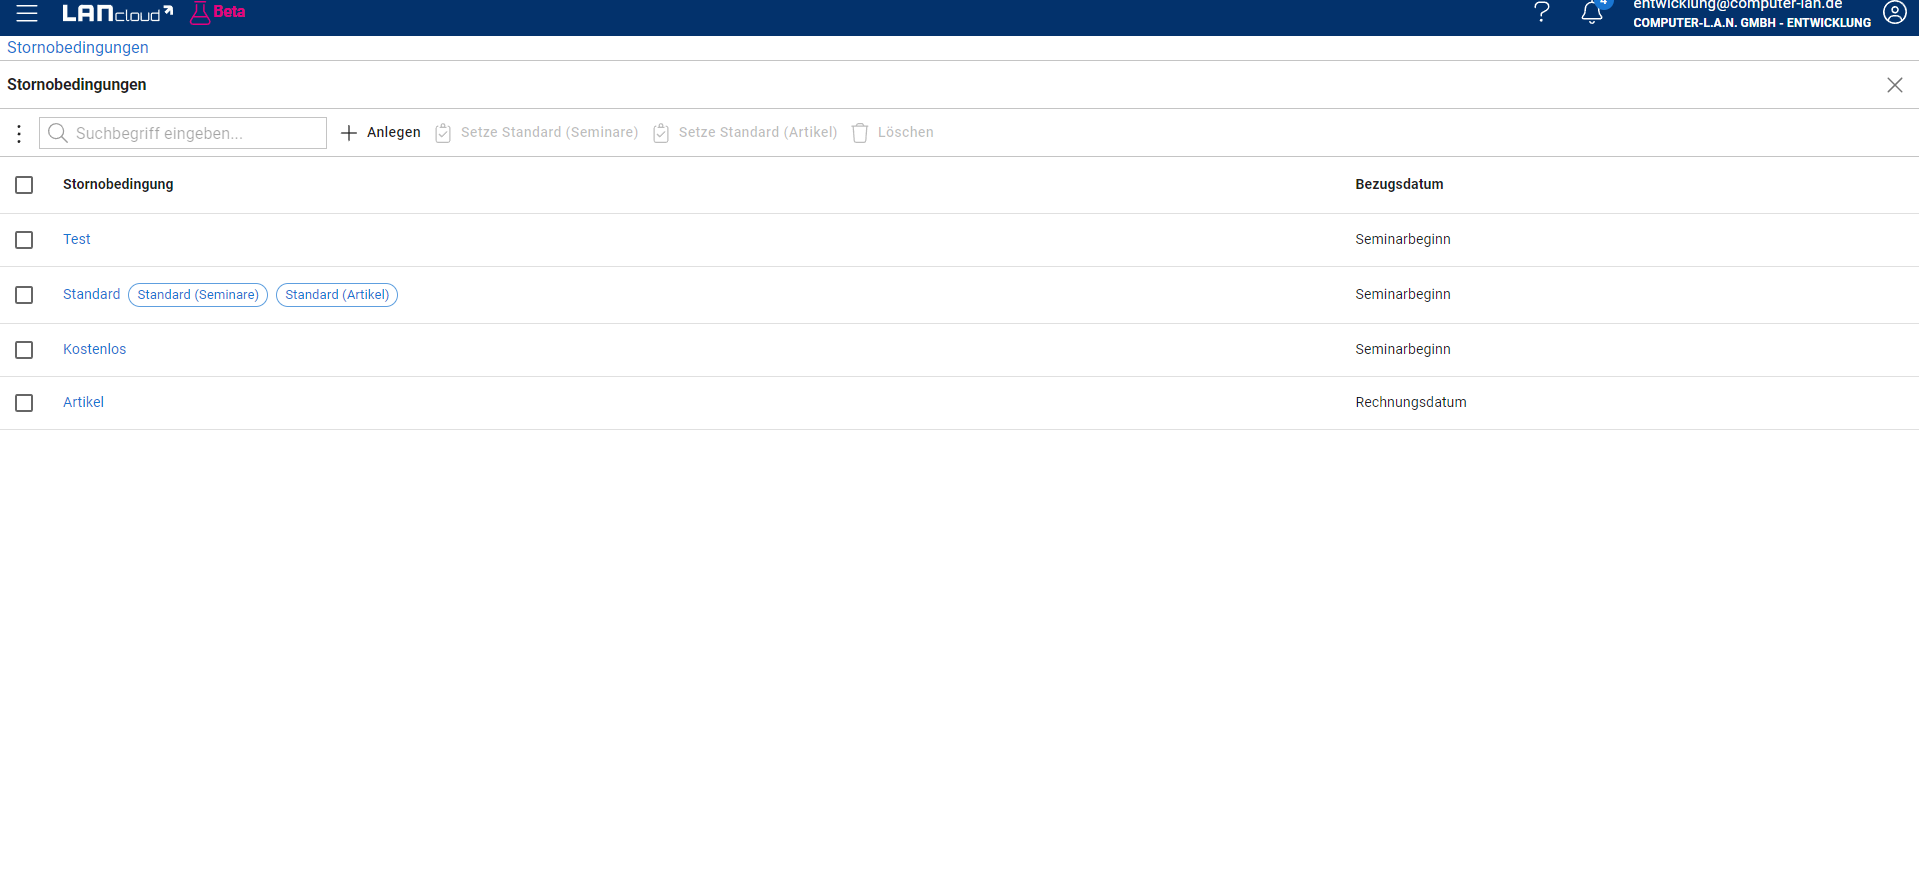Viewport: 1919px width, 893px height.
Task: Focus the Suchbegriff eingeben search field
Action: [x=183, y=133]
